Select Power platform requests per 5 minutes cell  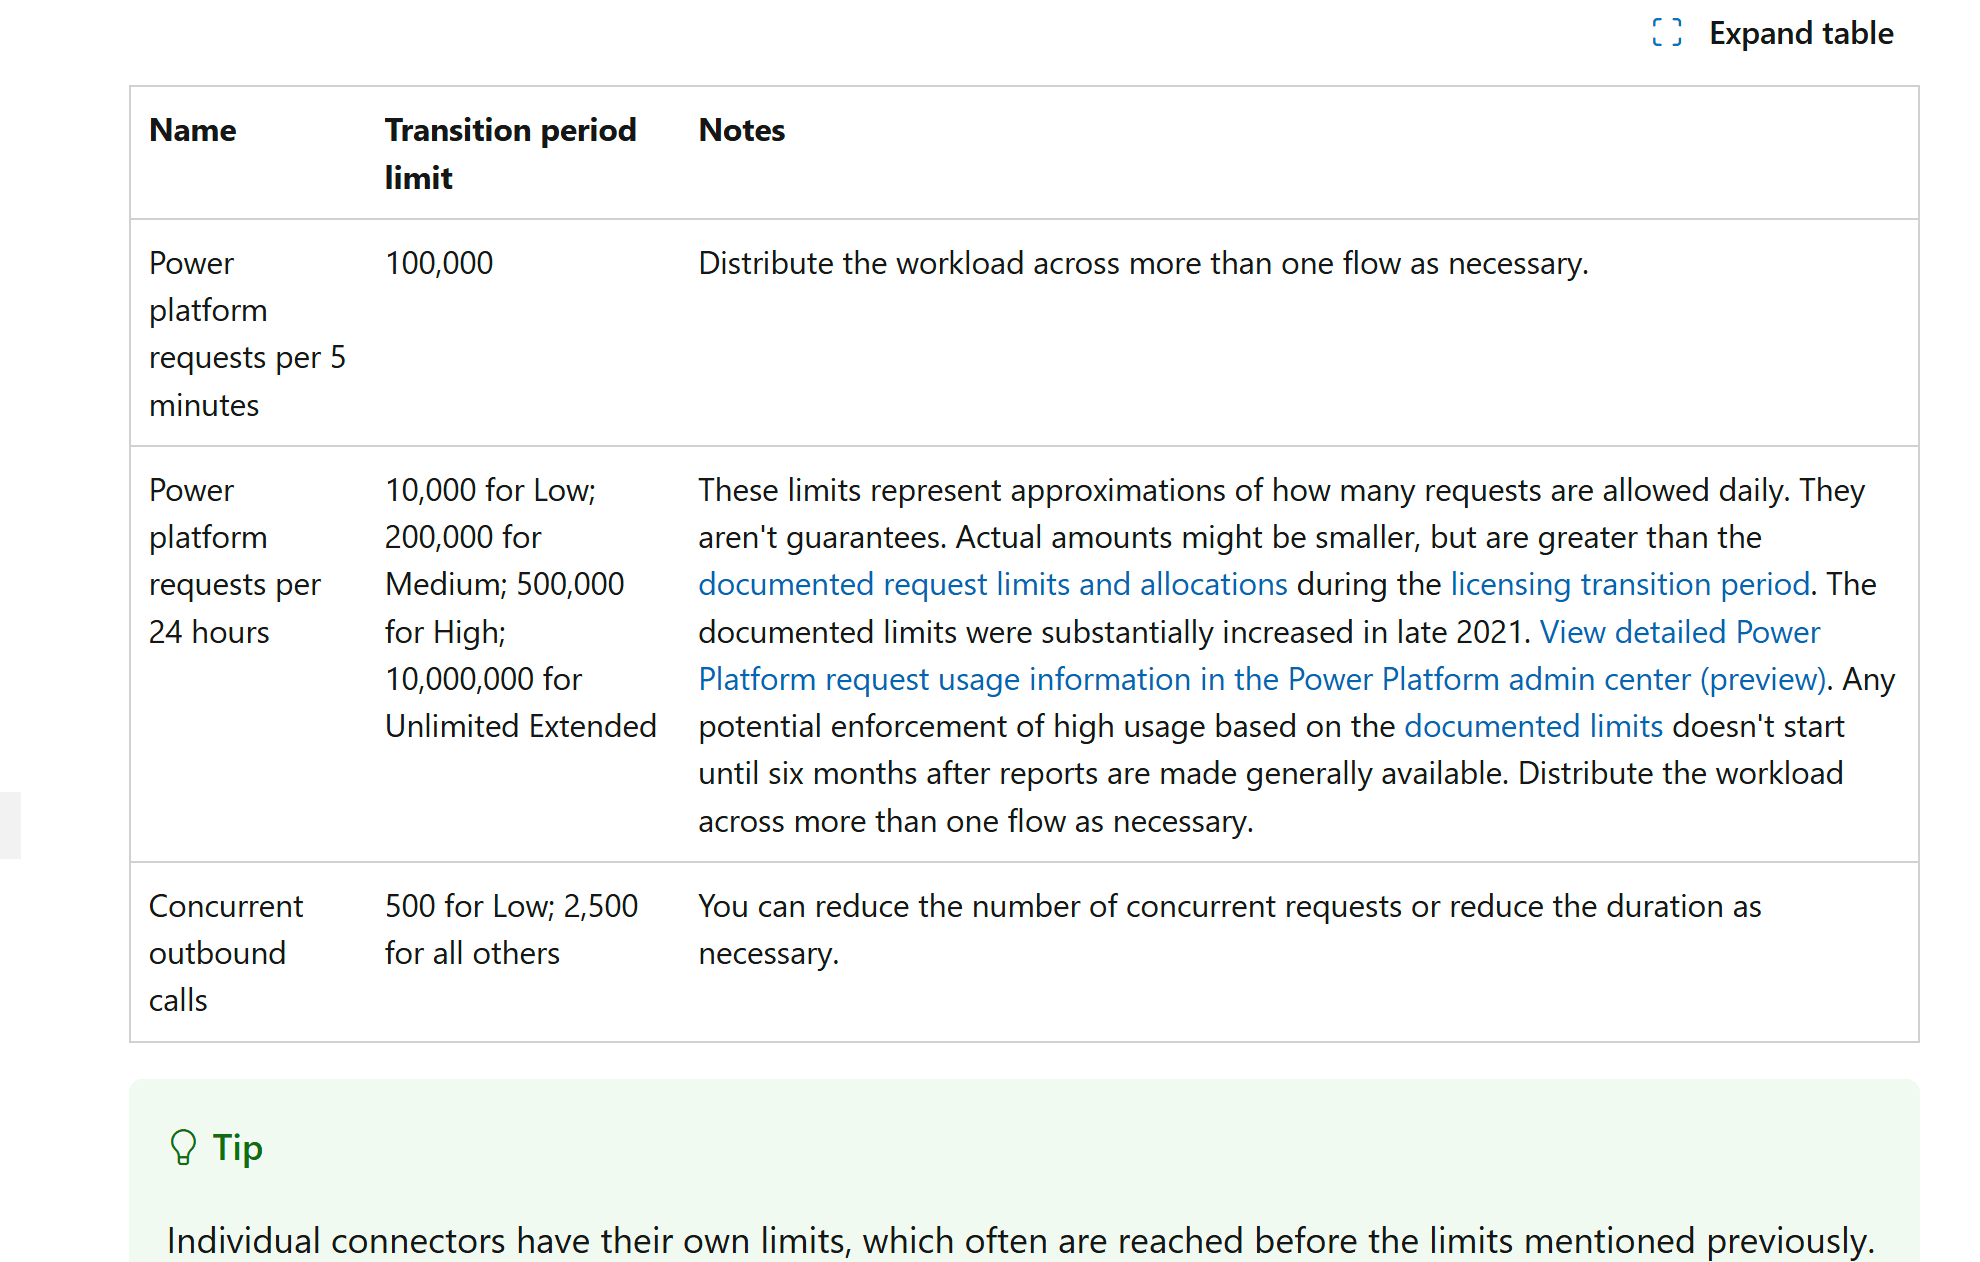click(246, 333)
